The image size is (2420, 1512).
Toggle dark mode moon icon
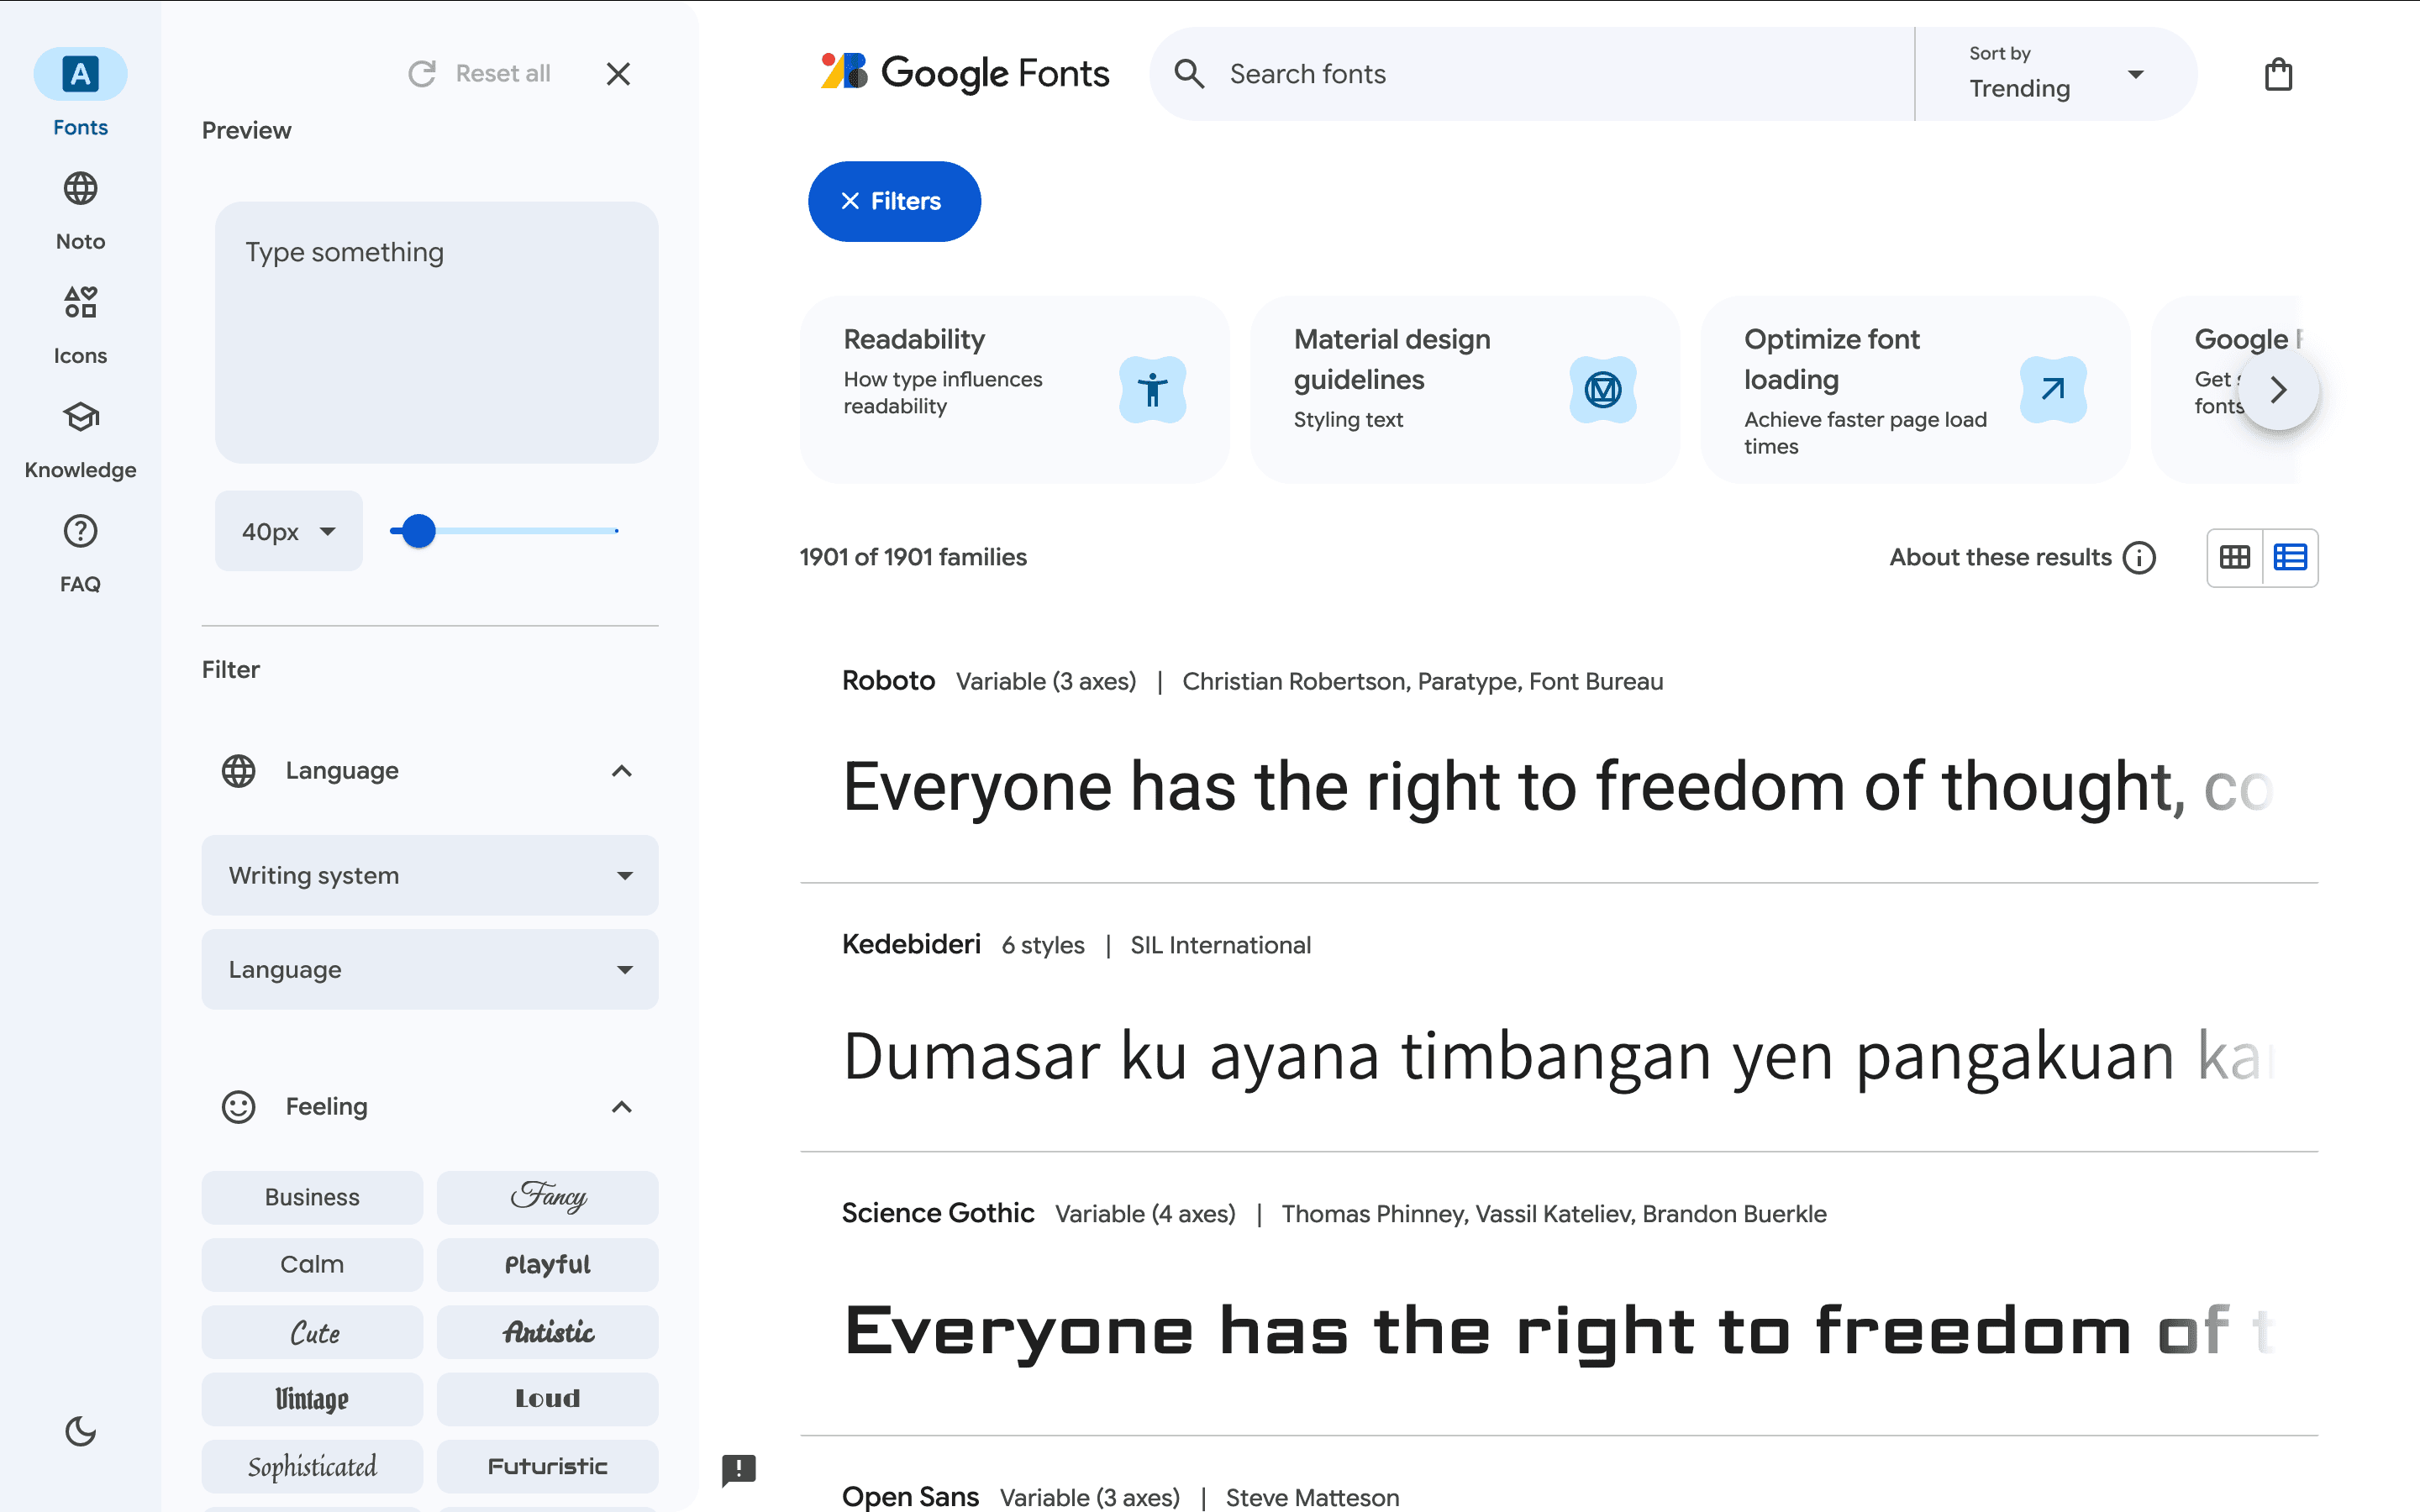80,1431
